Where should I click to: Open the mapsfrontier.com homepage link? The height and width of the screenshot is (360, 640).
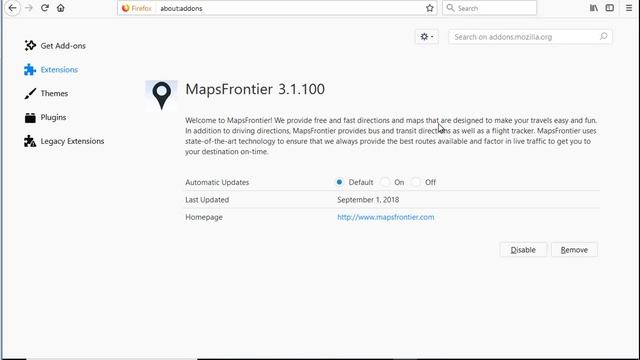coord(386,217)
